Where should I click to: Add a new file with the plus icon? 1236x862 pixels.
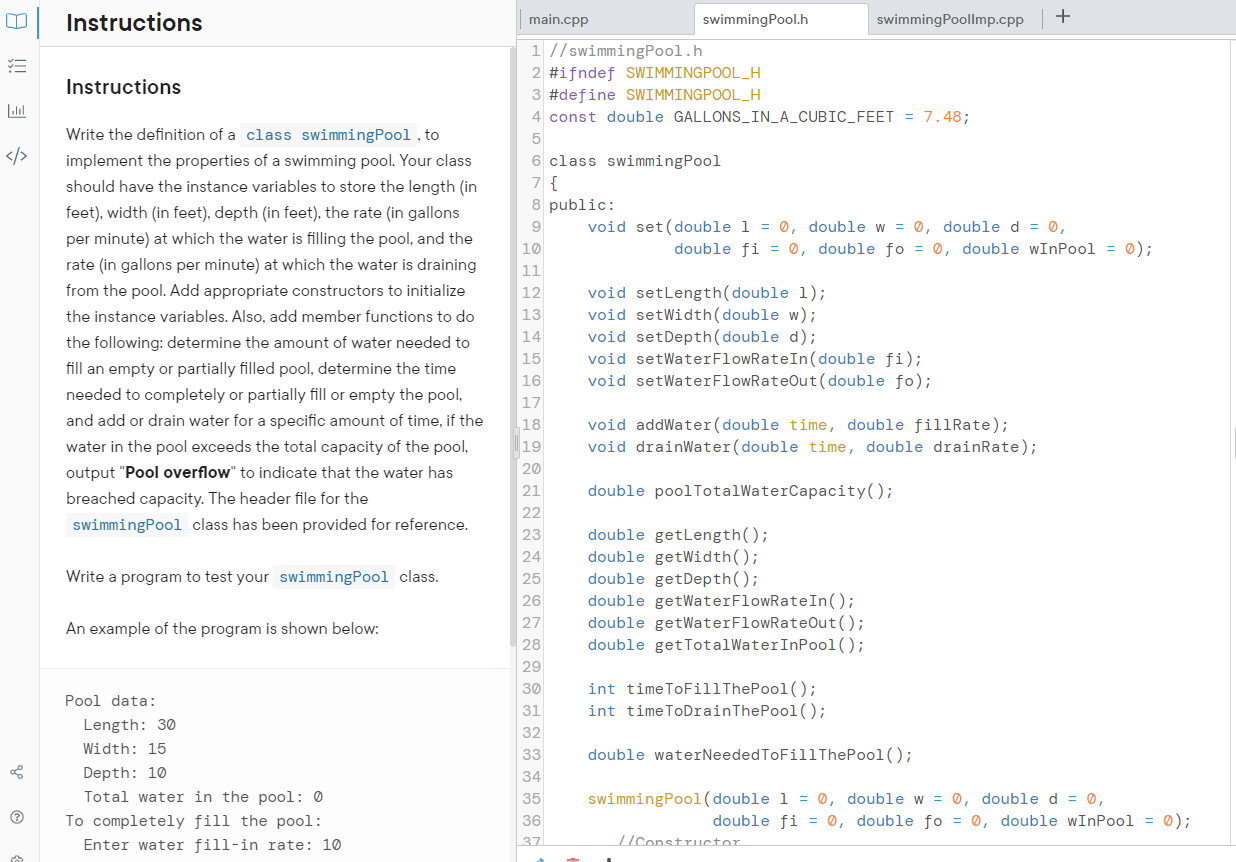[1062, 16]
